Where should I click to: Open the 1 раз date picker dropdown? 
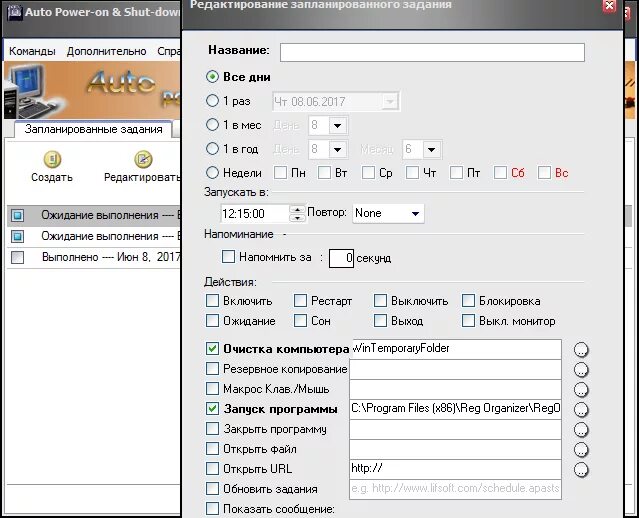(x=390, y=101)
